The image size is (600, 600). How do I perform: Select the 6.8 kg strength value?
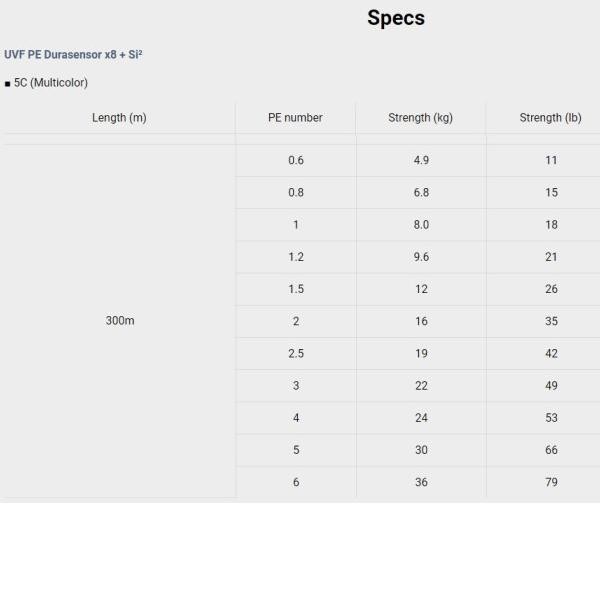tap(421, 192)
